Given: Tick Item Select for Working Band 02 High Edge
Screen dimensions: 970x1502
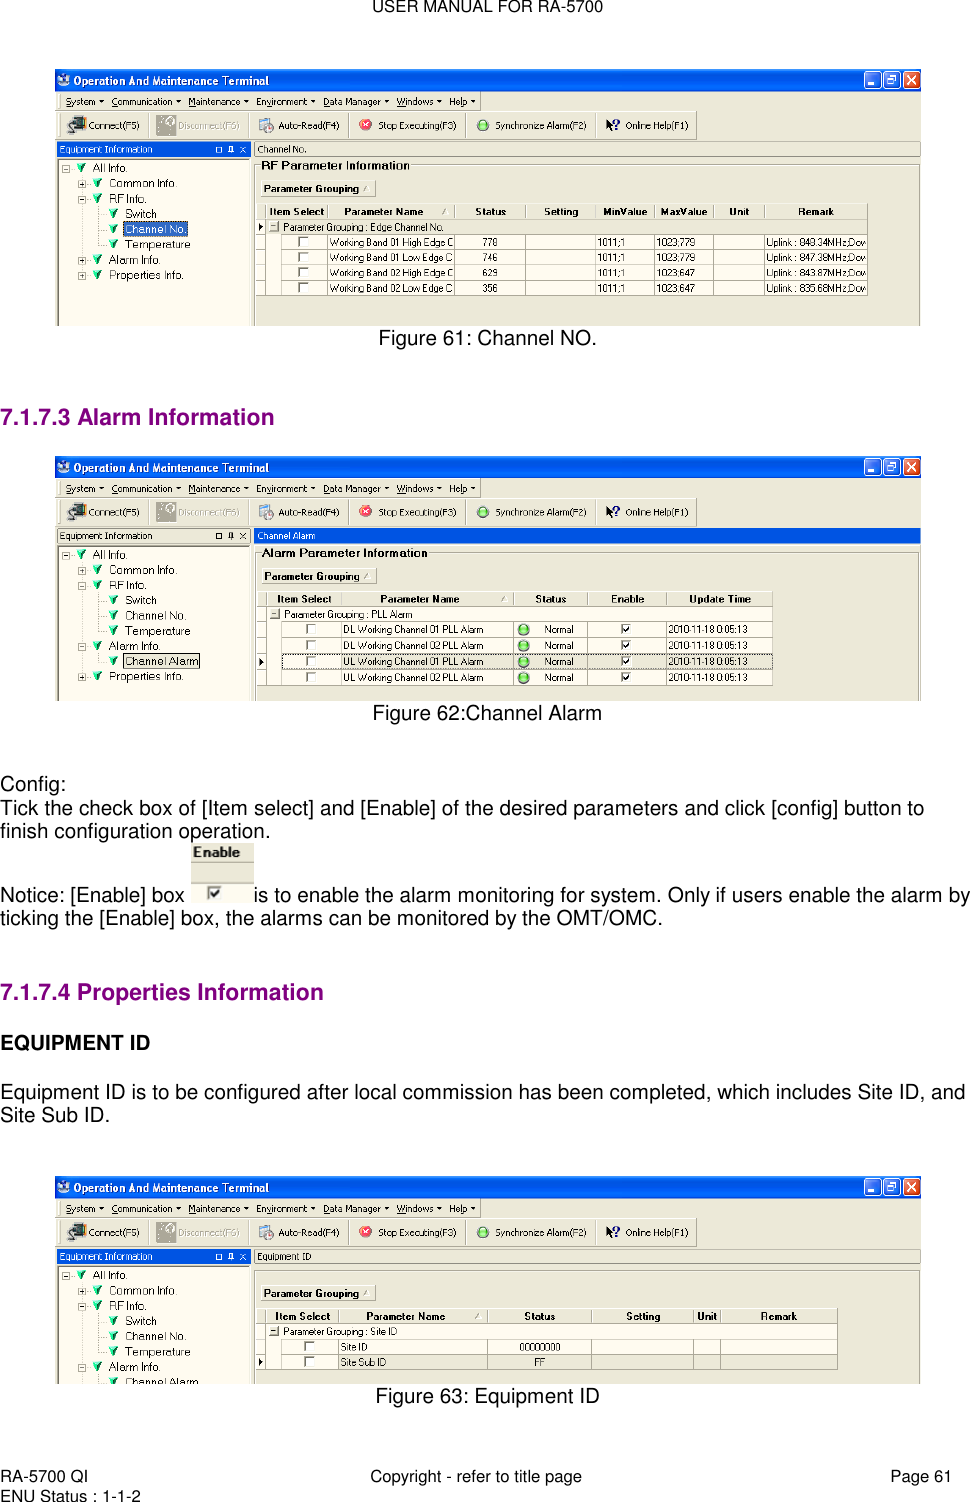Looking at the screenshot, I should pos(303,272).
